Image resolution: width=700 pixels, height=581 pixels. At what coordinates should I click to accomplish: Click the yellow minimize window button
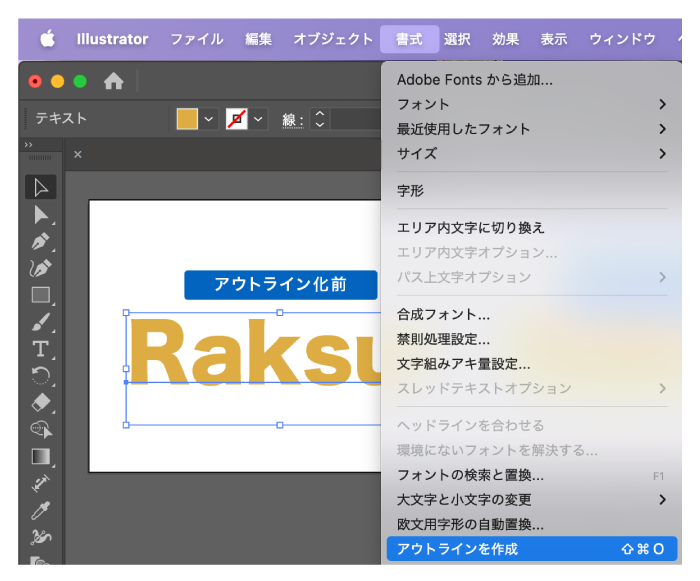(x=58, y=81)
